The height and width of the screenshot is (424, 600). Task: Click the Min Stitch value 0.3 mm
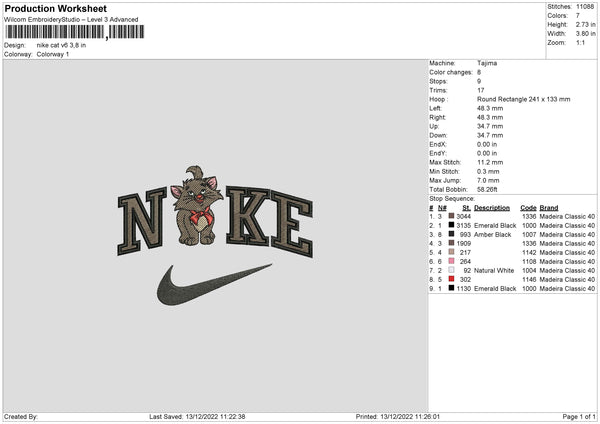(488, 171)
